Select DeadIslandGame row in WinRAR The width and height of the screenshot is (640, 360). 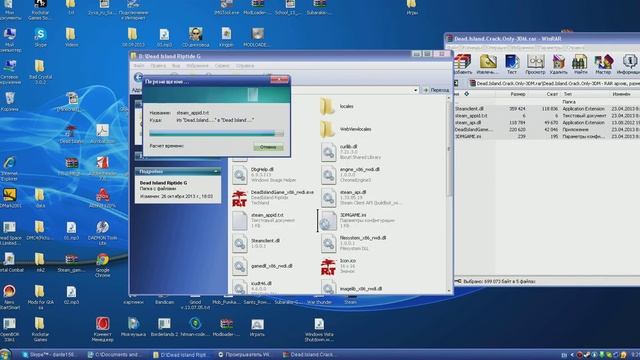tap(547, 129)
